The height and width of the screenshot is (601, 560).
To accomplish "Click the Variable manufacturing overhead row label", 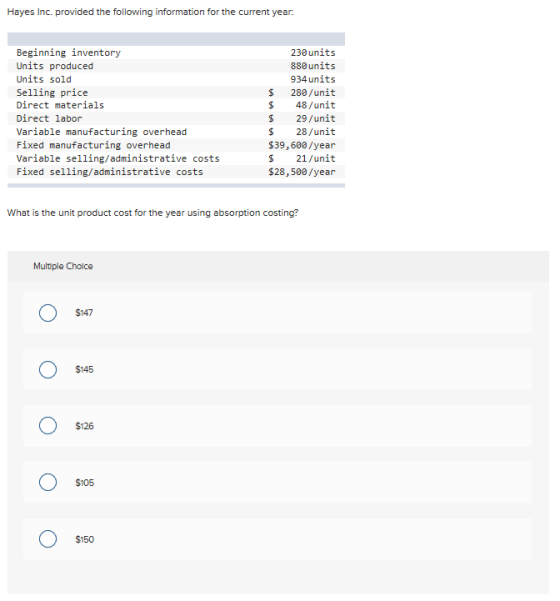I will coord(102,132).
